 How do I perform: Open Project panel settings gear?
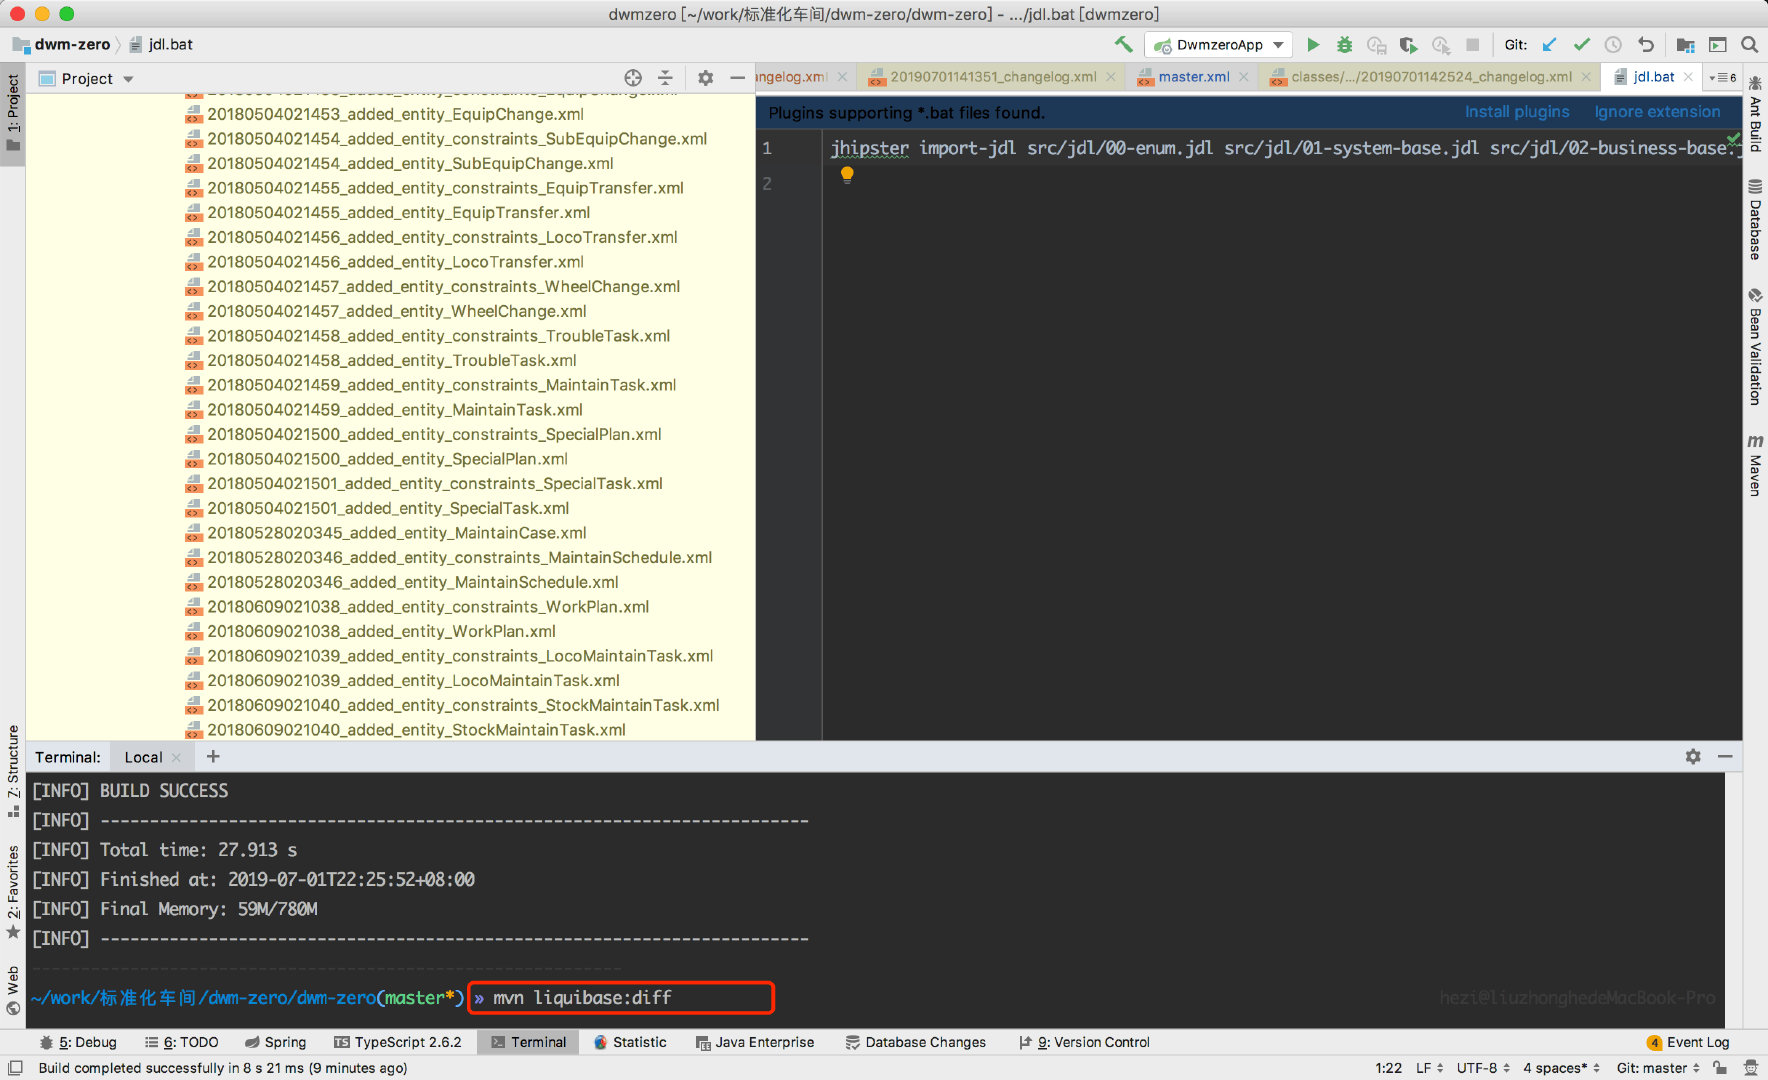pyautogui.click(x=705, y=78)
